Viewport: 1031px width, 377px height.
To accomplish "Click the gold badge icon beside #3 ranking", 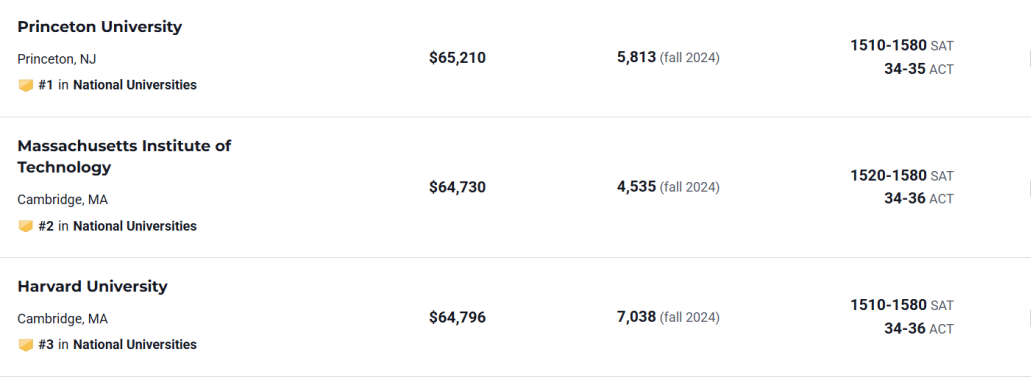I will (26, 345).
